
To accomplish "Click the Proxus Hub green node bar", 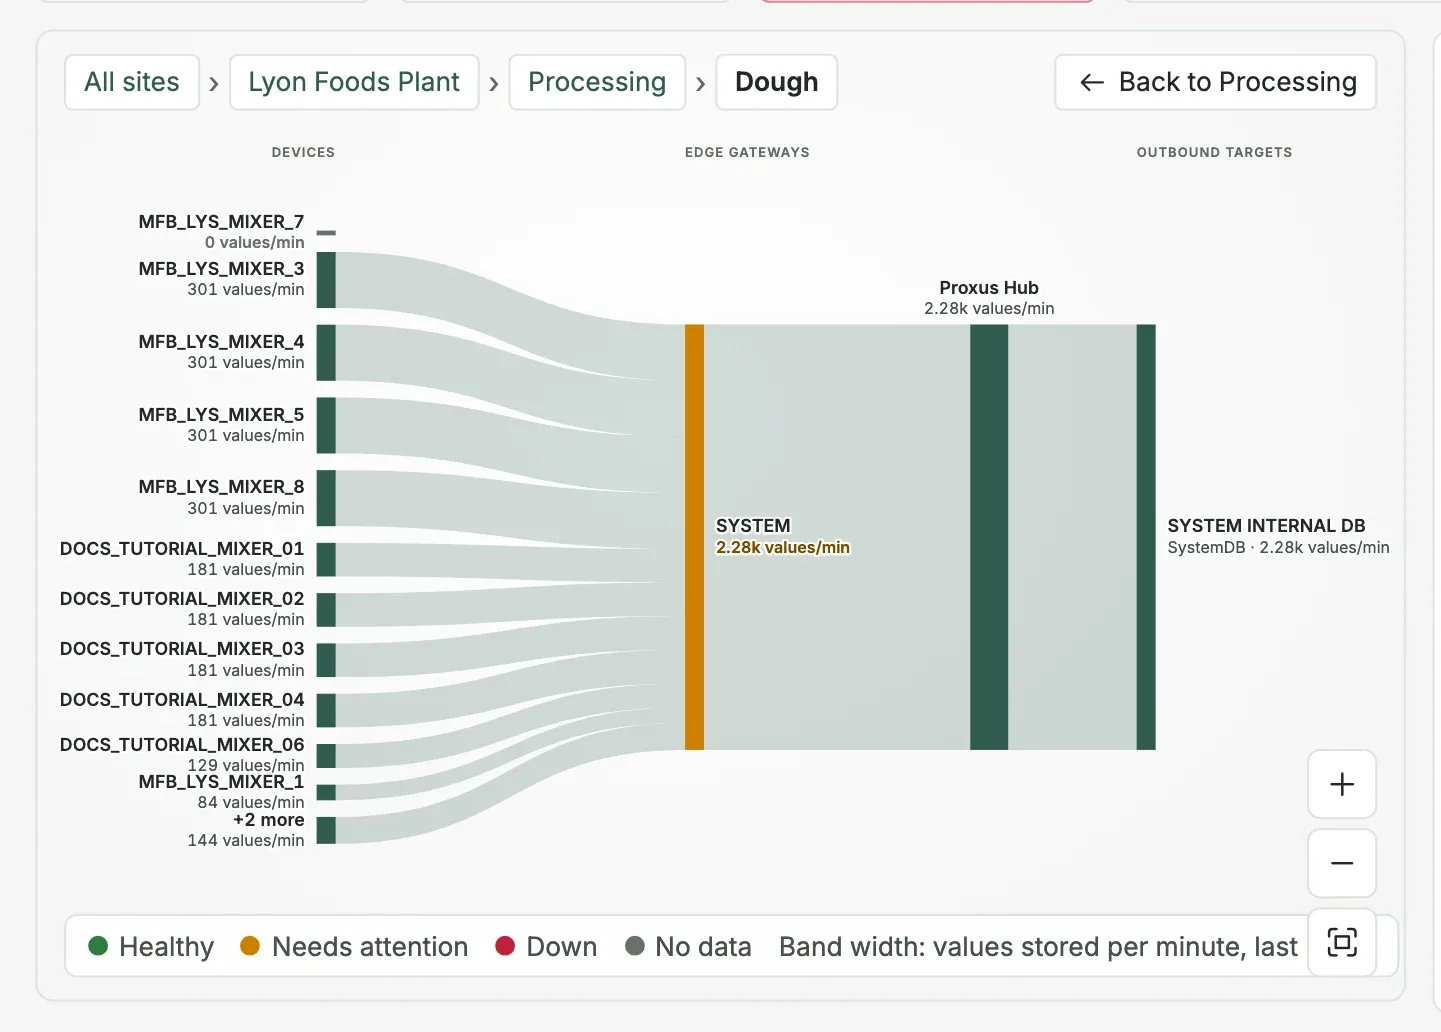I will (989, 537).
